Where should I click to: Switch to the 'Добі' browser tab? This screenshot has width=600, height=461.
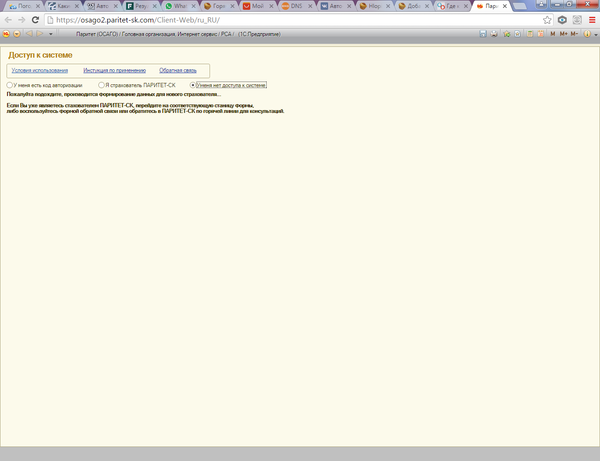click(413, 6)
